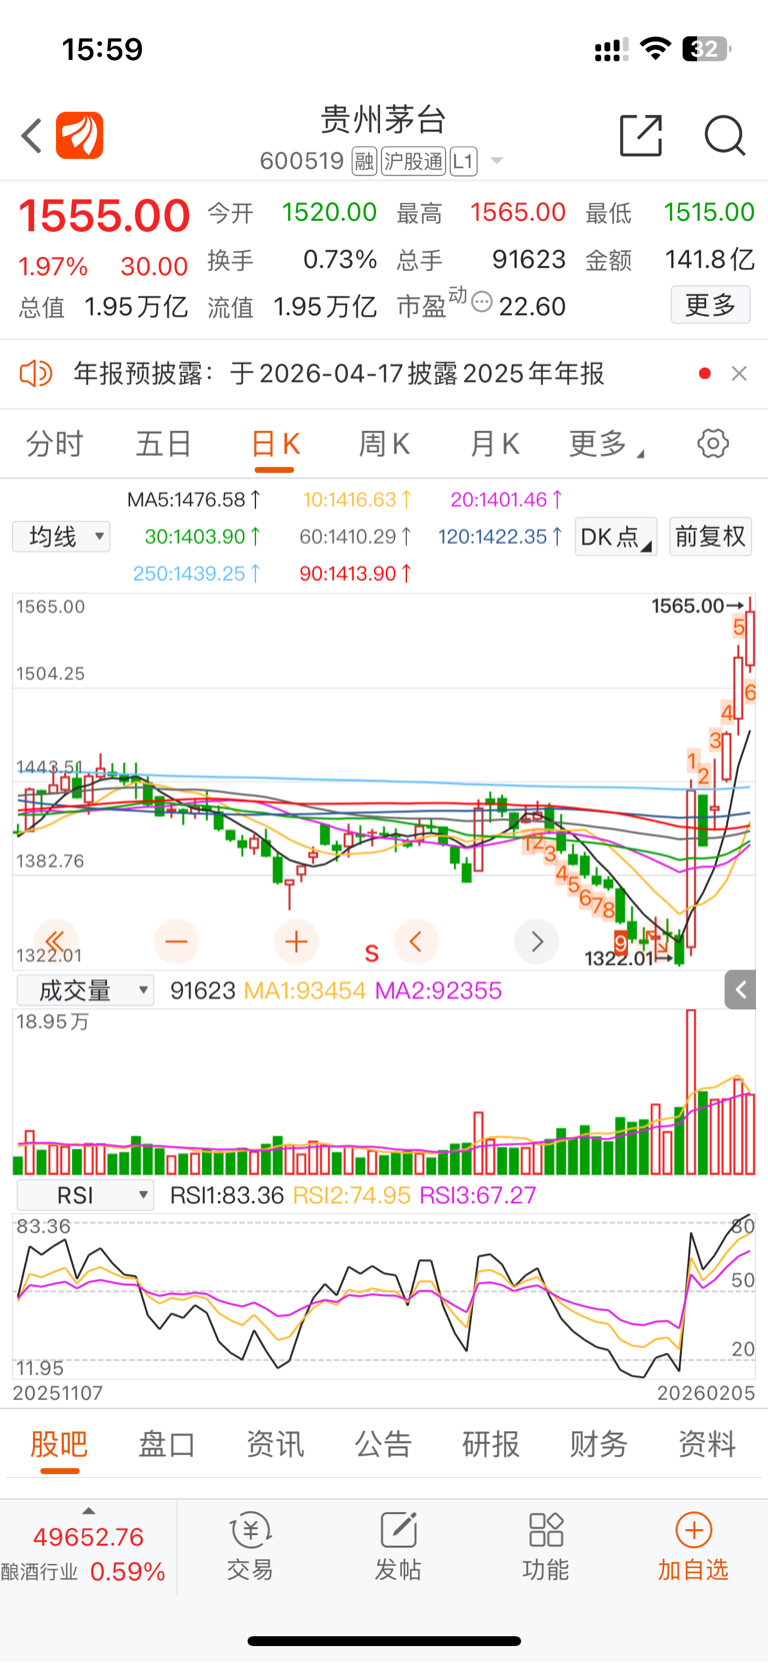Select the 股吧 tab
Image resolution: width=768 pixels, height=1663 pixels.
59,1444
